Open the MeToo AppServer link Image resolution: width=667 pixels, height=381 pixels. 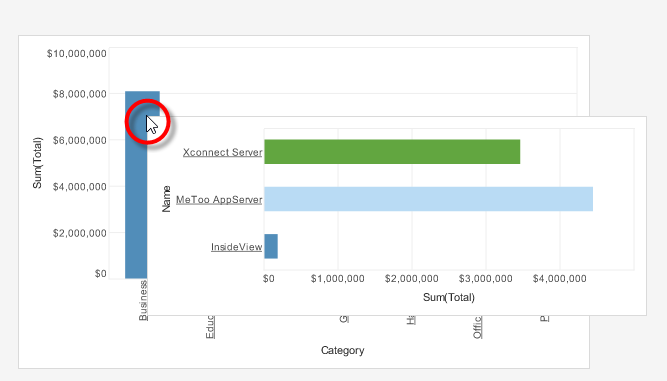click(x=219, y=199)
